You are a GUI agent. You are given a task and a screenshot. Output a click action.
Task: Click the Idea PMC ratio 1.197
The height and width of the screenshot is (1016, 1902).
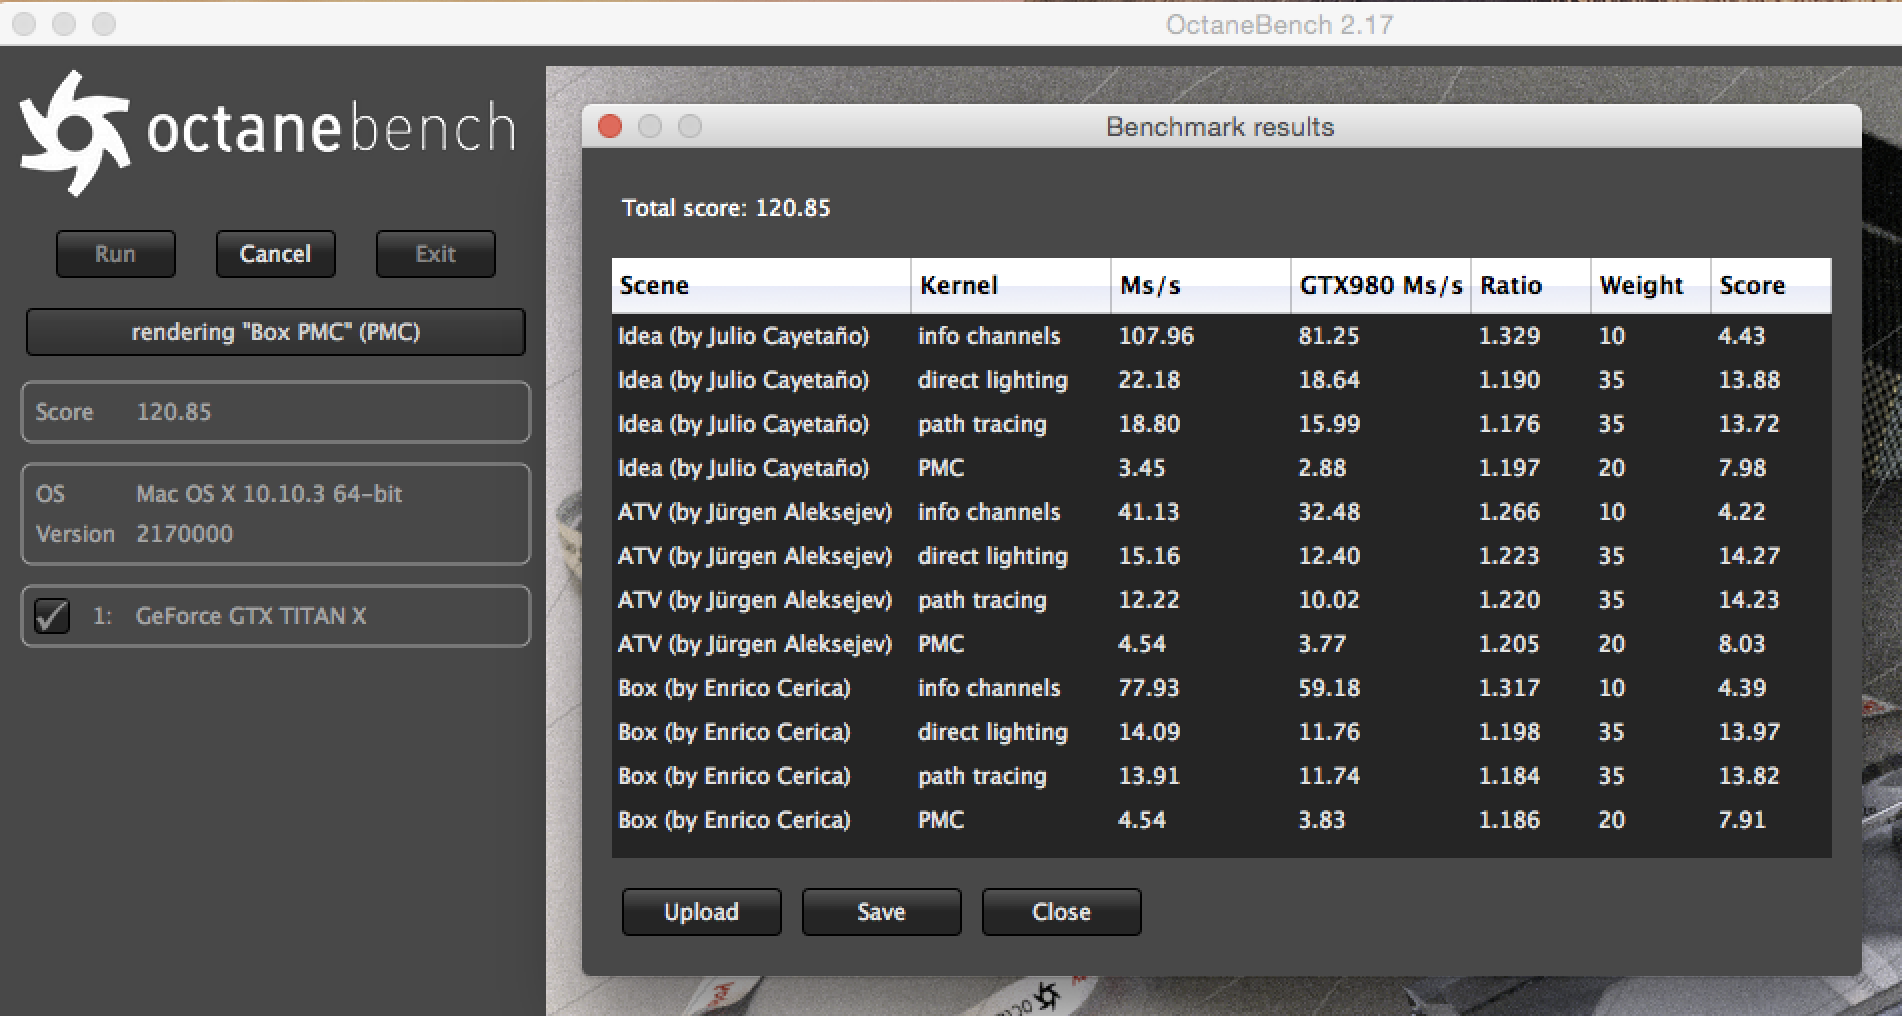(x=1509, y=468)
